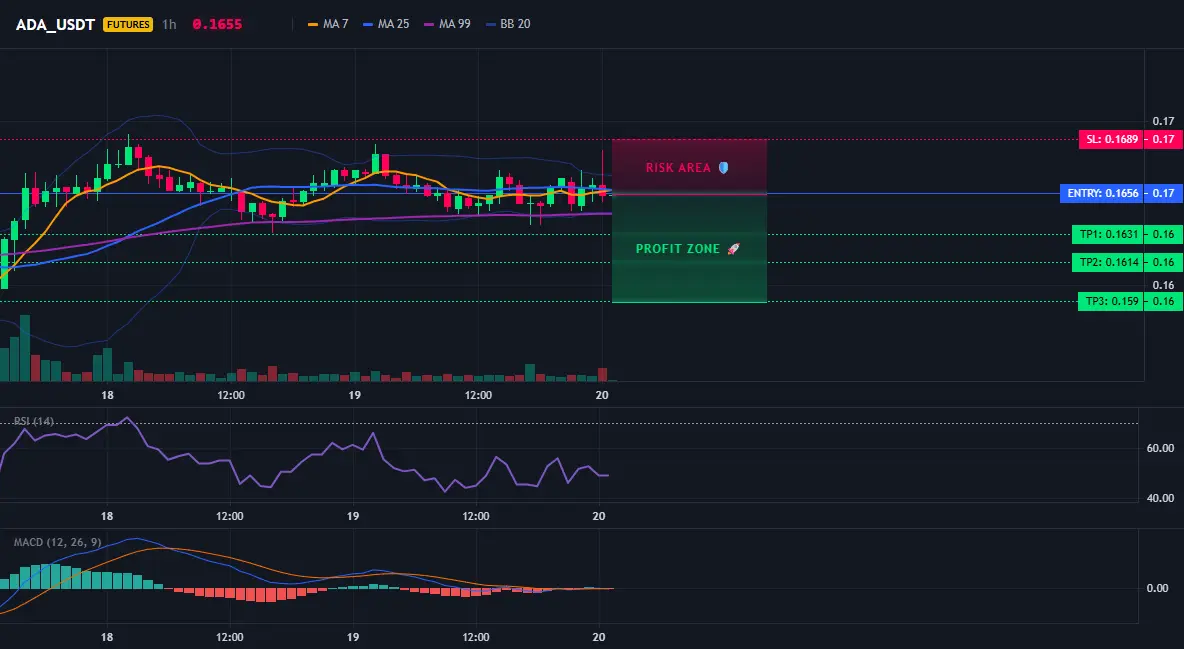Click the ADA_USDT symbol name
The image size is (1184, 649).
tap(55, 24)
